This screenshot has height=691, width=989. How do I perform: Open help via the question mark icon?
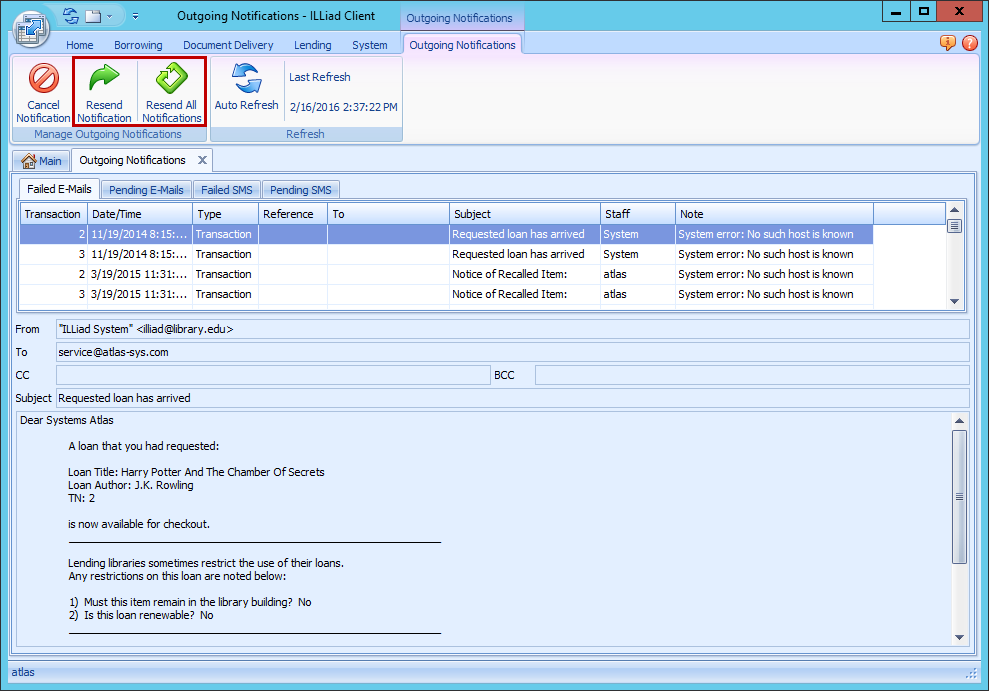point(970,43)
